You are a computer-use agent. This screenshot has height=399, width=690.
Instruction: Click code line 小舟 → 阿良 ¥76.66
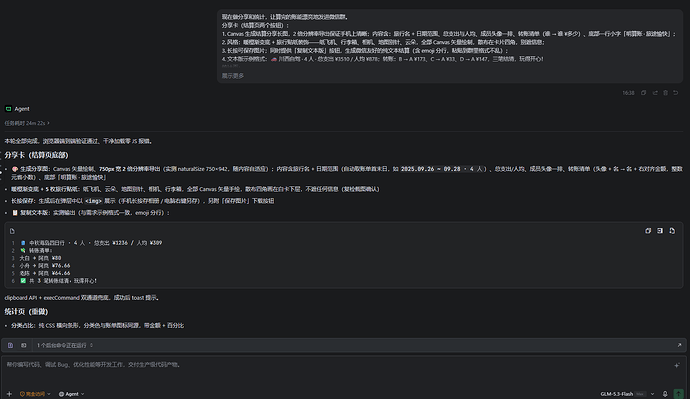[x=45, y=265]
